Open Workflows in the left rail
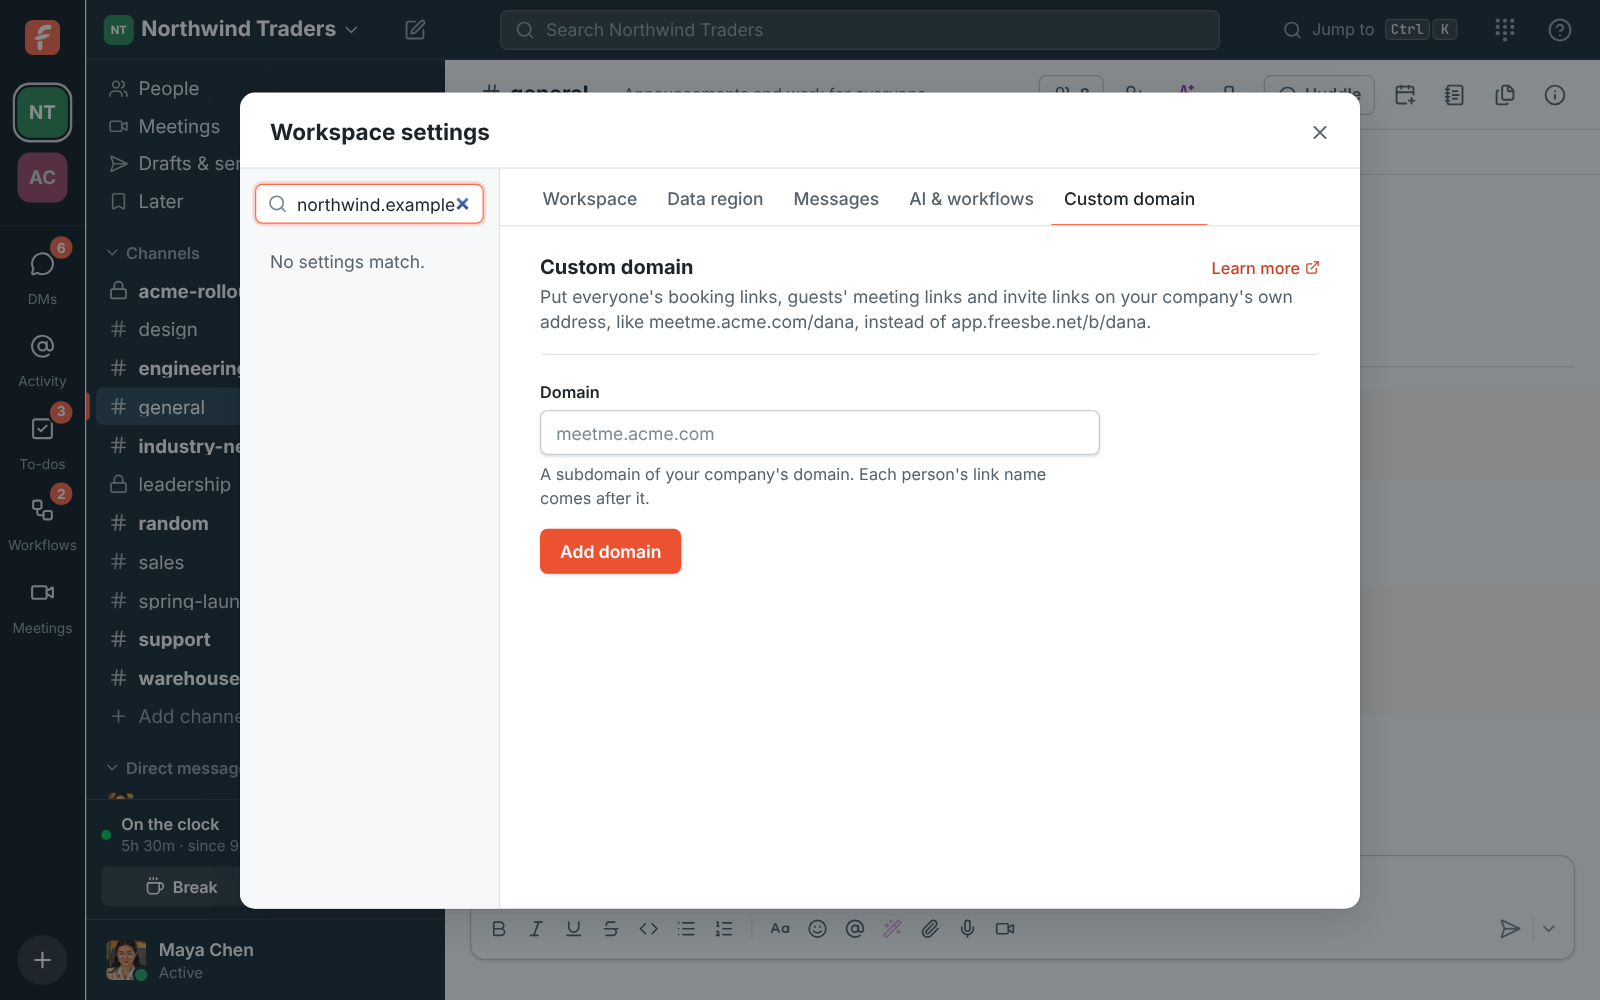Image resolution: width=1600 pixels, height=1000 pixels. coord(42,523)
